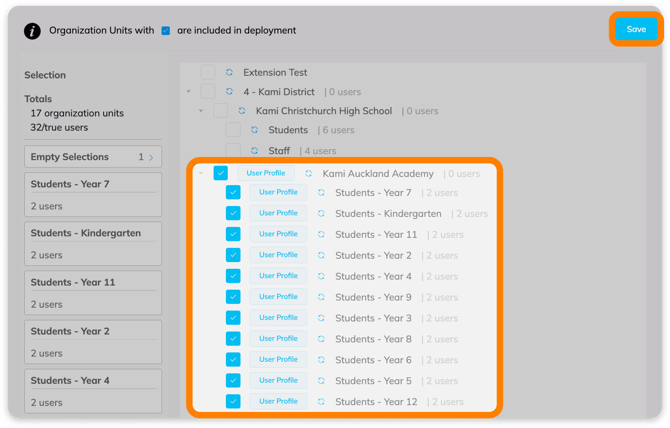This screenshot has width=670, height=428.
Task: Uncheck Students - Year 3 checkbox
Action: click(x=233, y=318)
